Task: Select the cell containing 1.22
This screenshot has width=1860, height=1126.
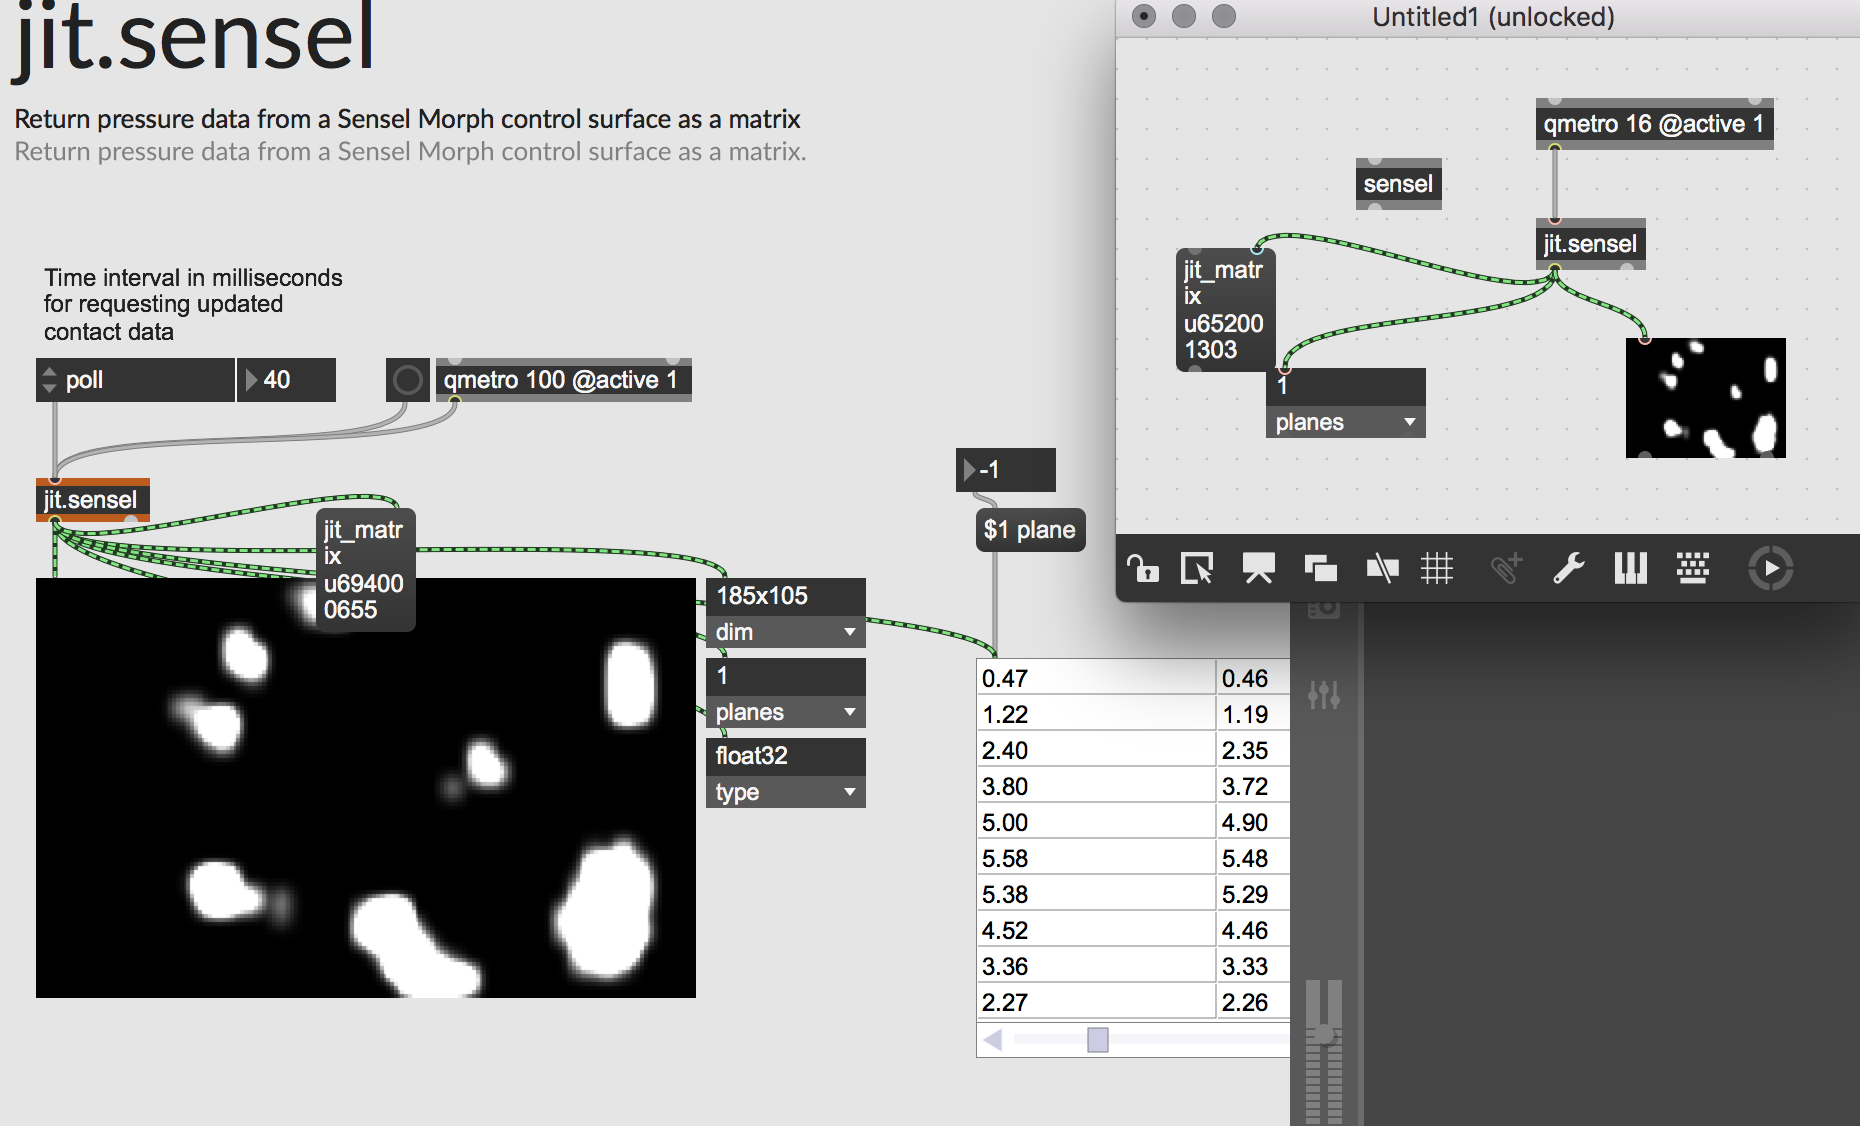Action: point(1096,713)
